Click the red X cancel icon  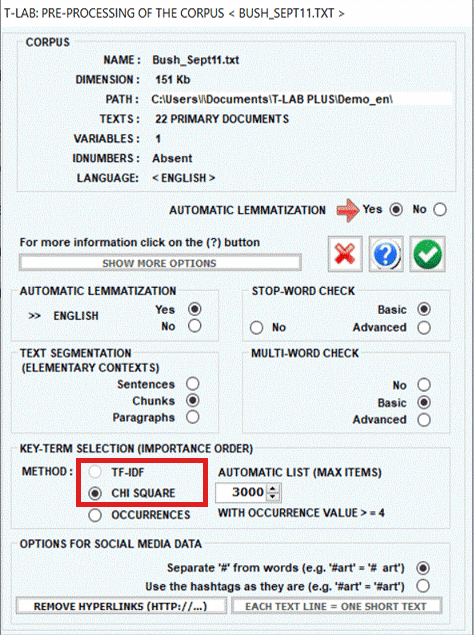pos(345,254)
